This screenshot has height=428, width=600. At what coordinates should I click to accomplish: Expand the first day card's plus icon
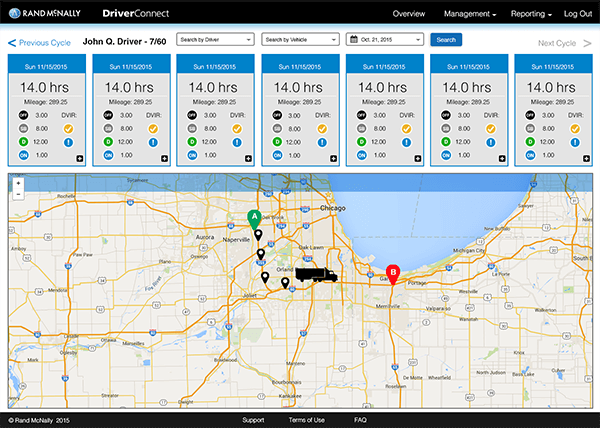coord(80,158)
